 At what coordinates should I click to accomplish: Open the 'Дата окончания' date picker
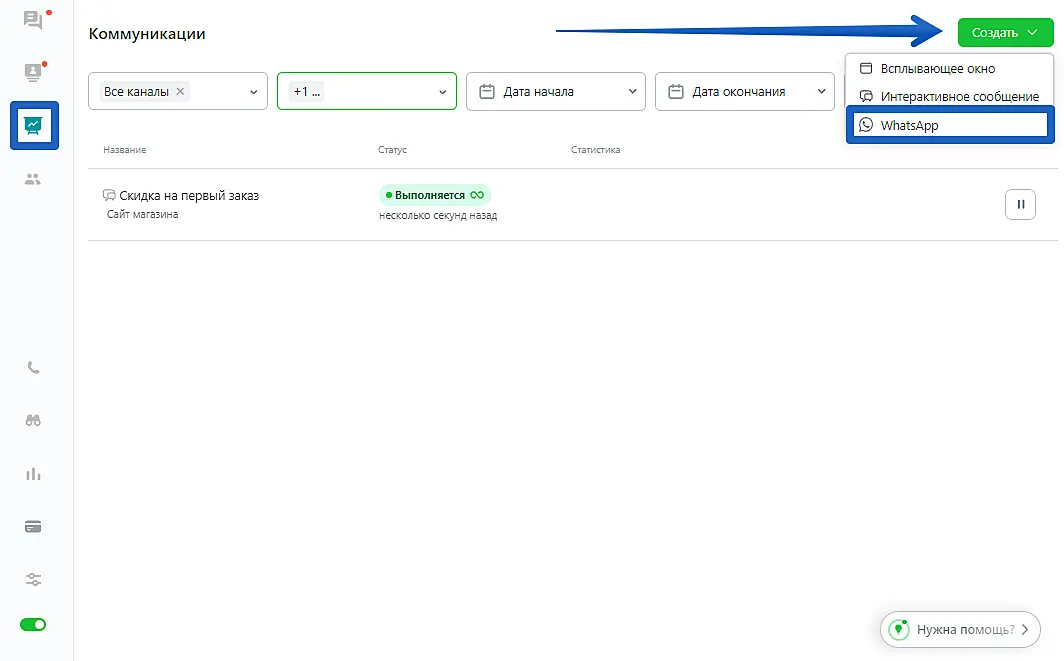point(745,92)
